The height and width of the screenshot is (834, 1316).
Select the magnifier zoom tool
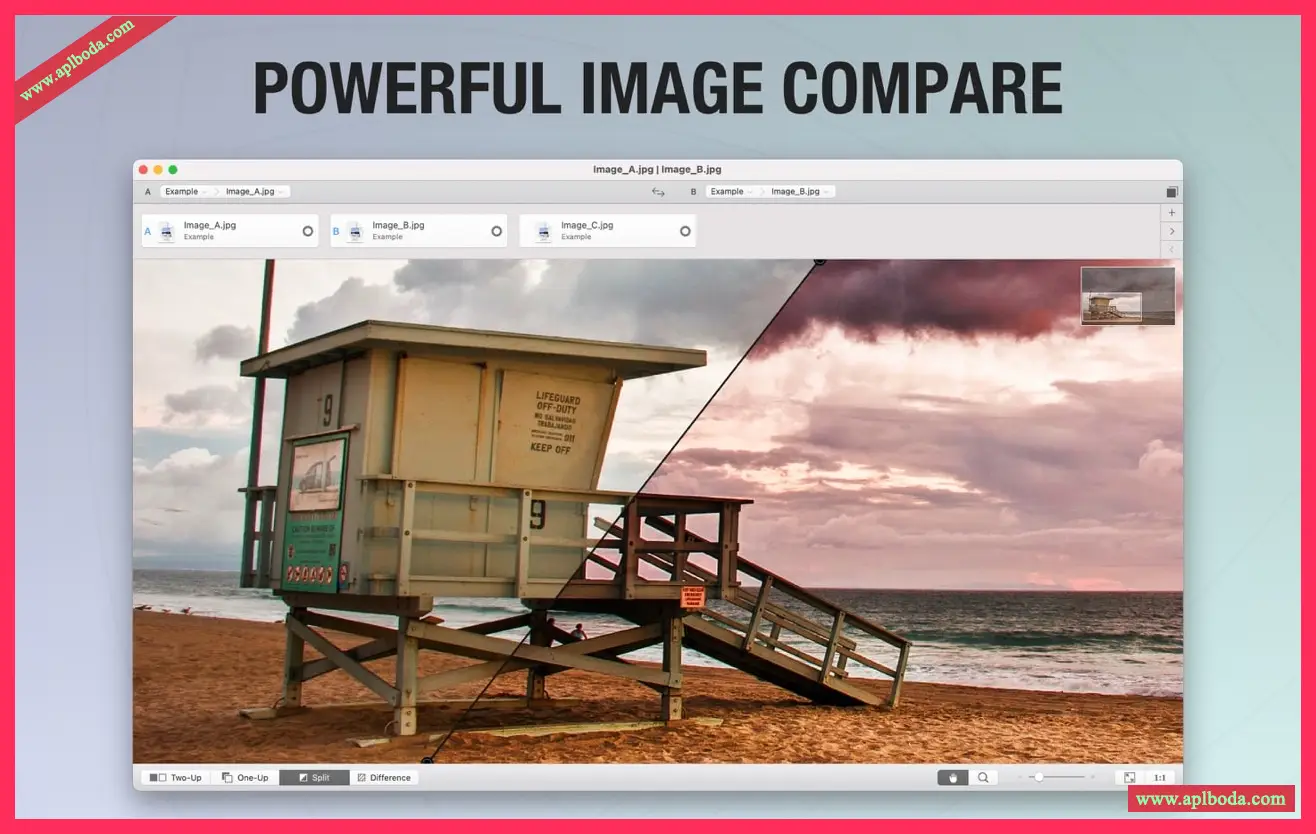[983, 777]
